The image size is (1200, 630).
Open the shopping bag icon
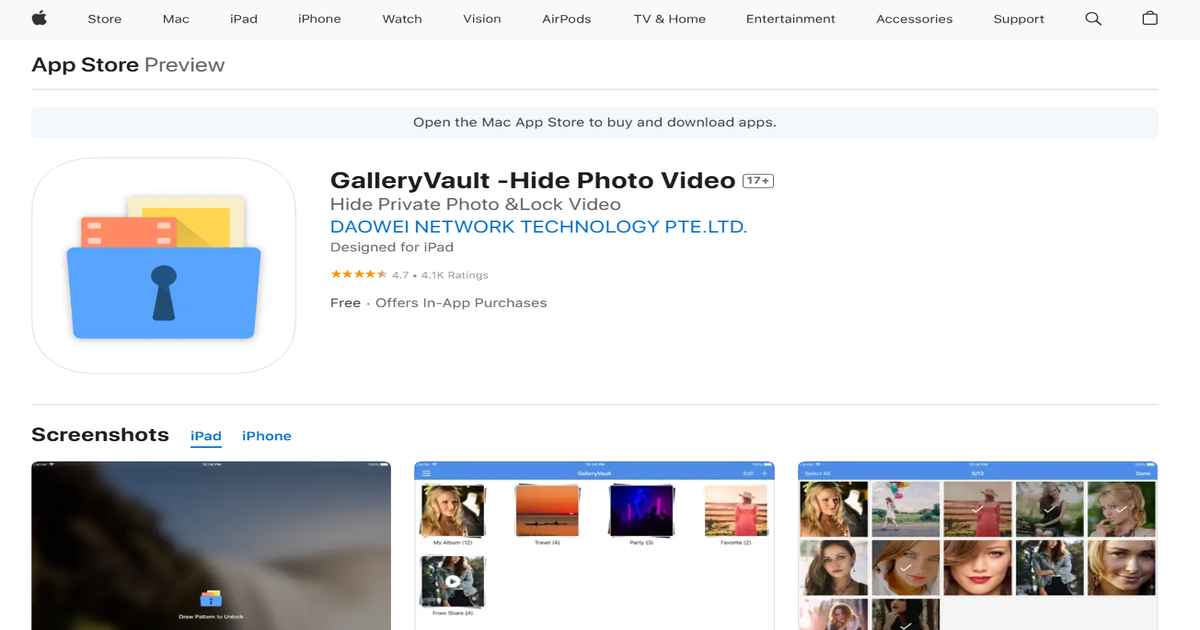tap(1150, 18)
